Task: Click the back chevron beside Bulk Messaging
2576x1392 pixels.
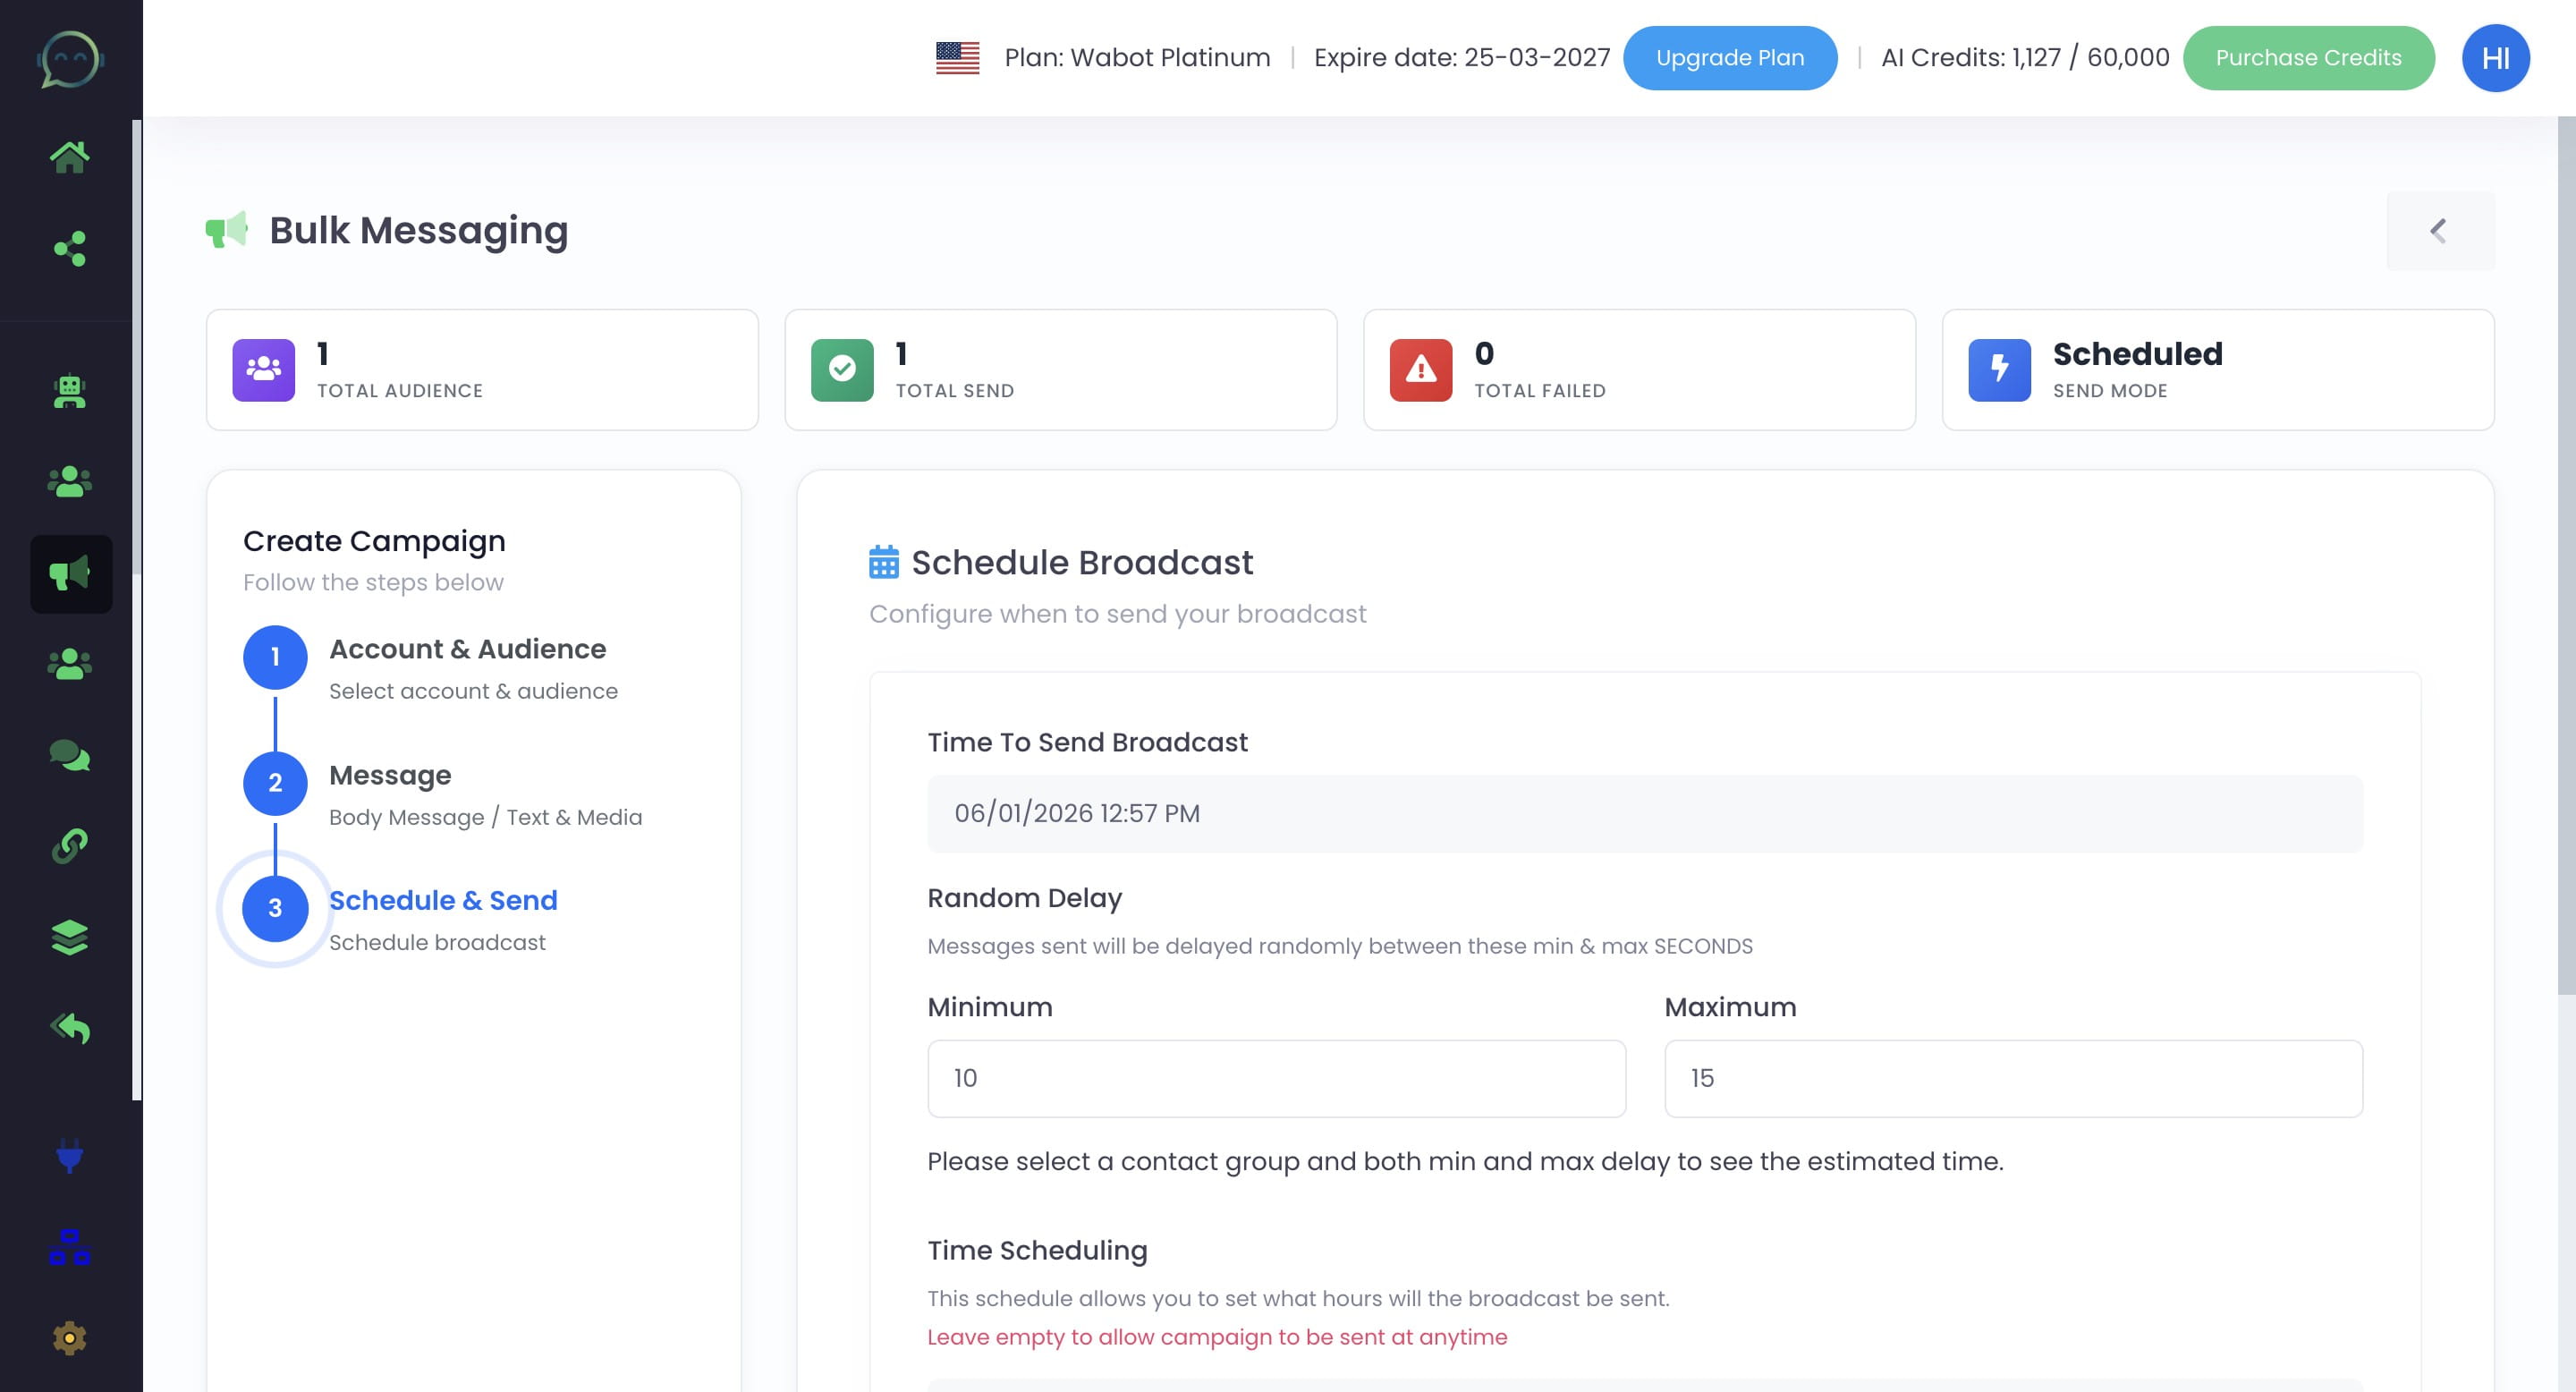Action: [2439, 231]
